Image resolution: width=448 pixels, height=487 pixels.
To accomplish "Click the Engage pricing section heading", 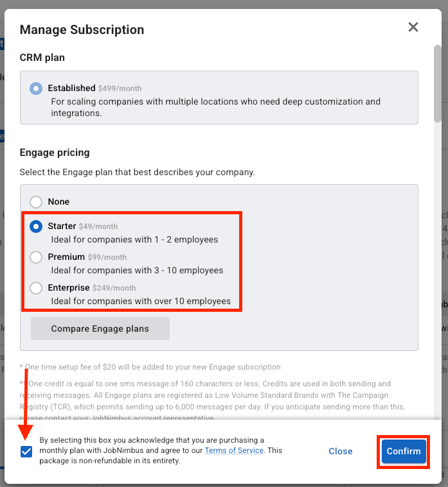I will (55, 153).
